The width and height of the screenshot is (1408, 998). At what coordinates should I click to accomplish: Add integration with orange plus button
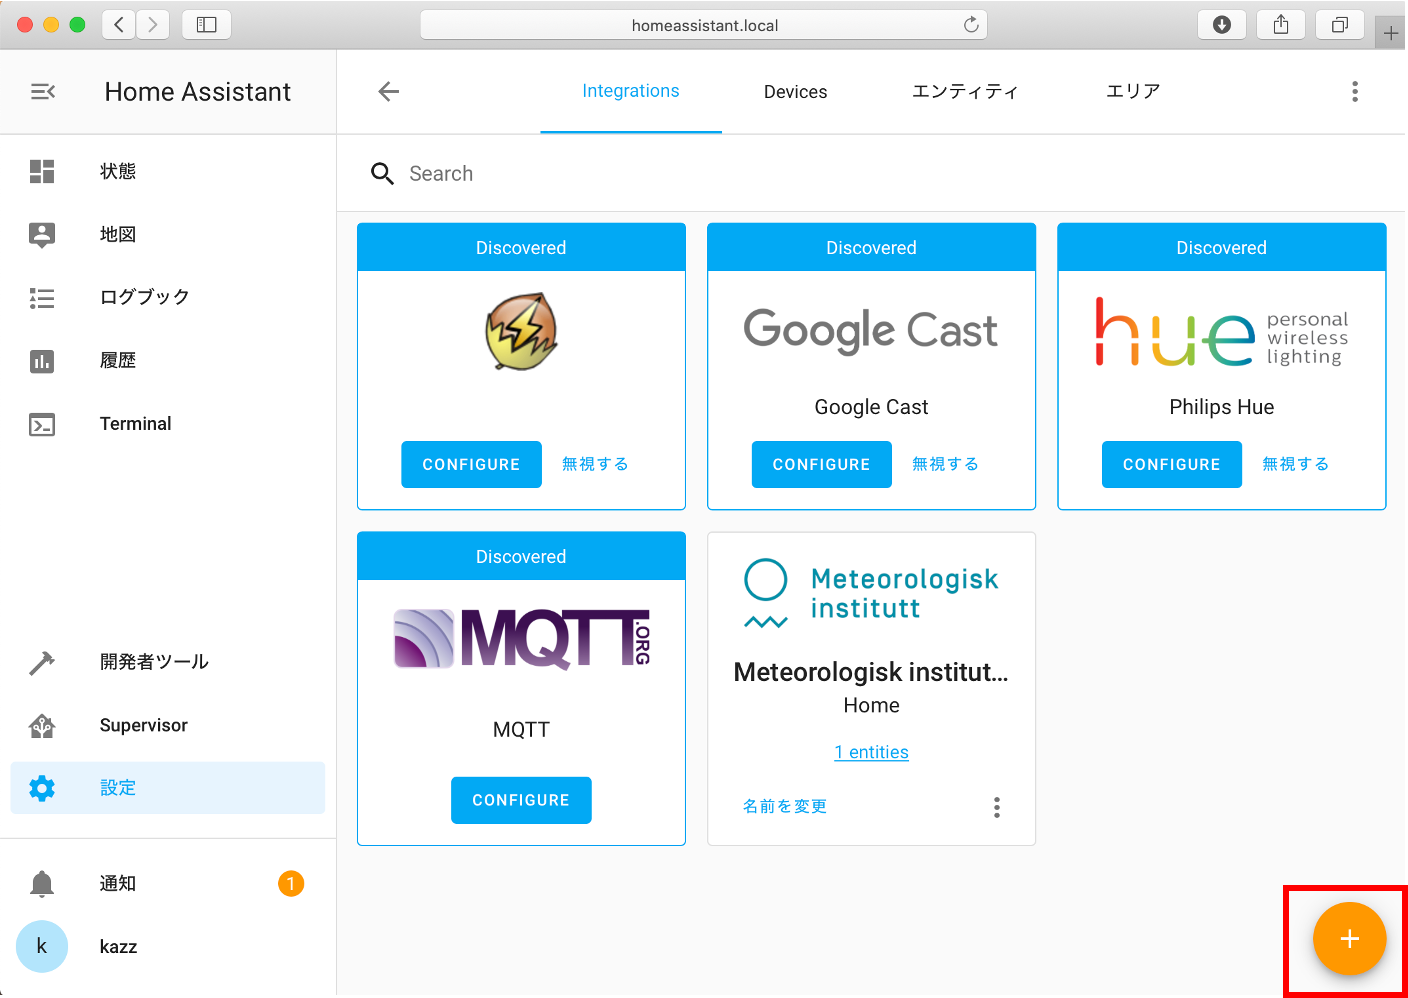(x=1349, y=939)
